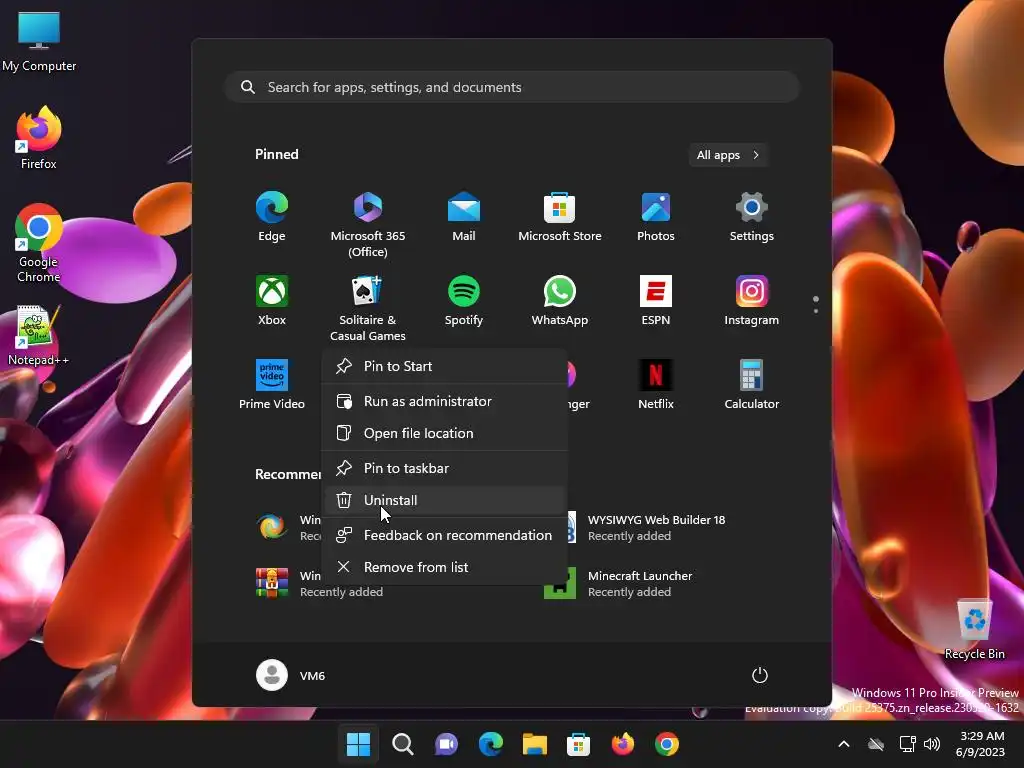
Task: Launch Spotify from pinned apps
Action: [464, 301]
